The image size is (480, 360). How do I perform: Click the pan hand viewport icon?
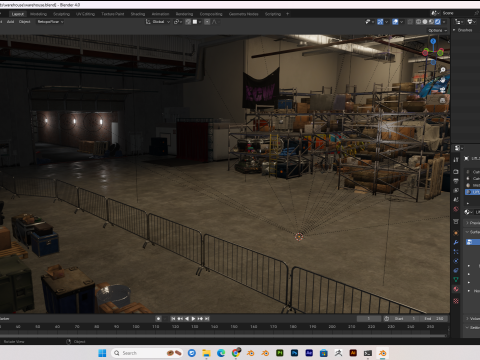pos(442,80)
